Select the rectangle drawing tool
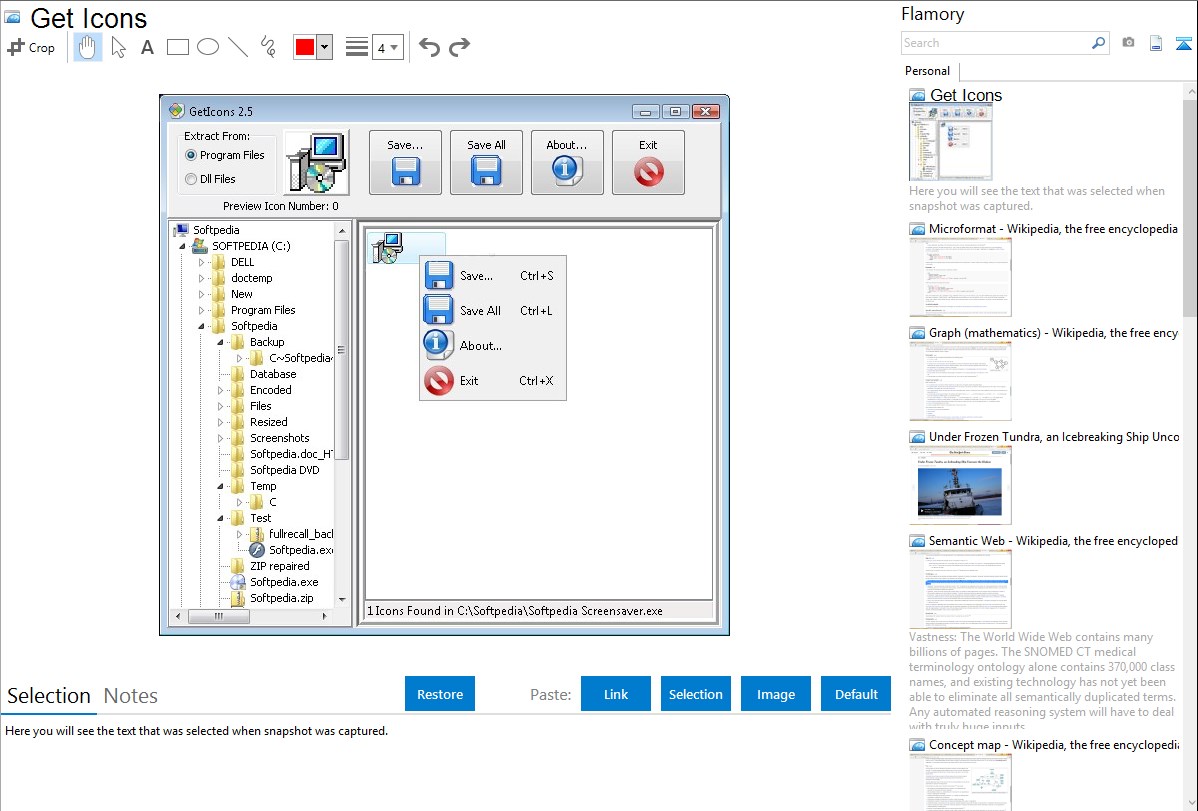This screenshot has width=1198, height=811. (x=178, y=47)
